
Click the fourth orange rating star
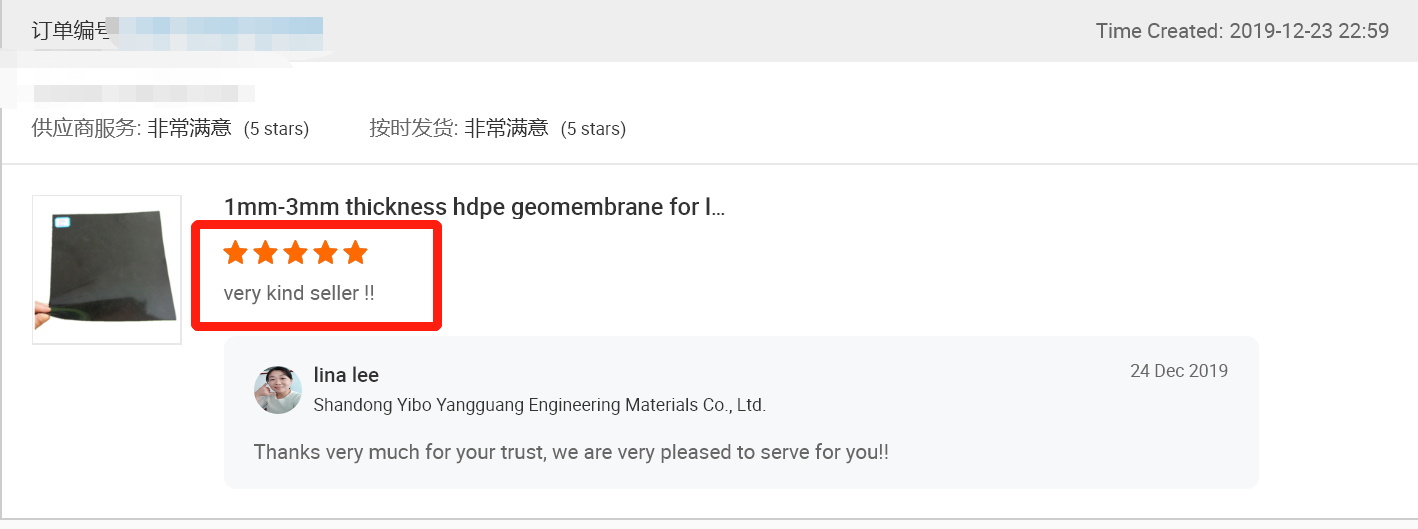pos(326,252)
